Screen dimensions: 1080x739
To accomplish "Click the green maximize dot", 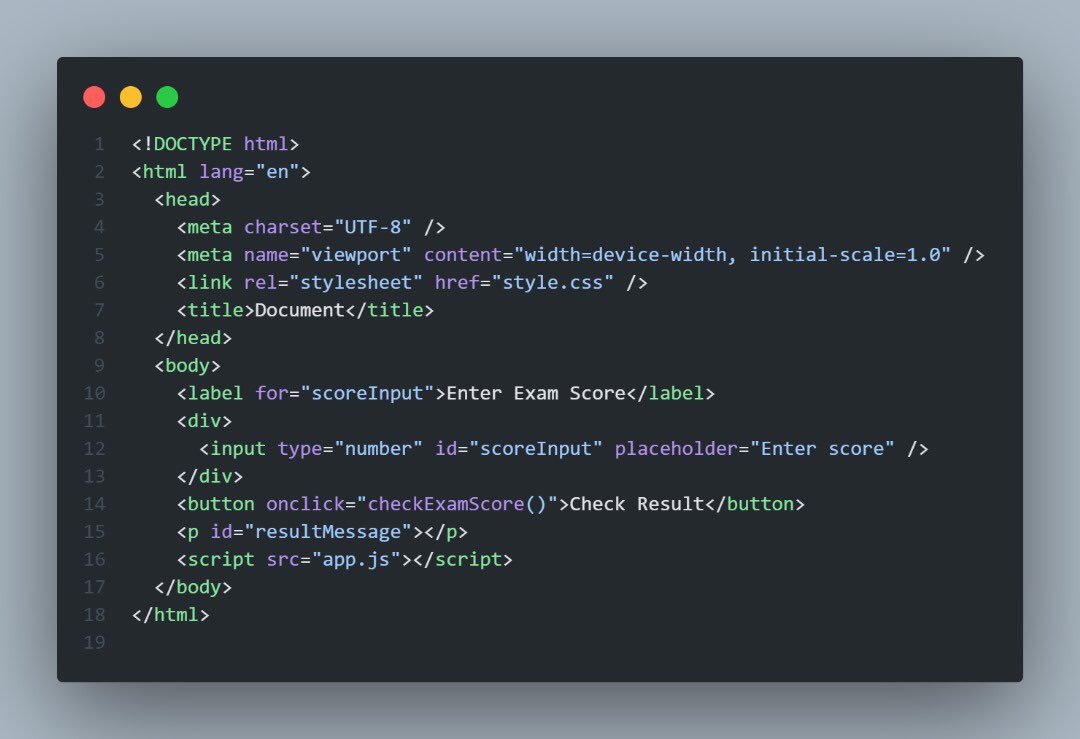I will coord(167,97).
